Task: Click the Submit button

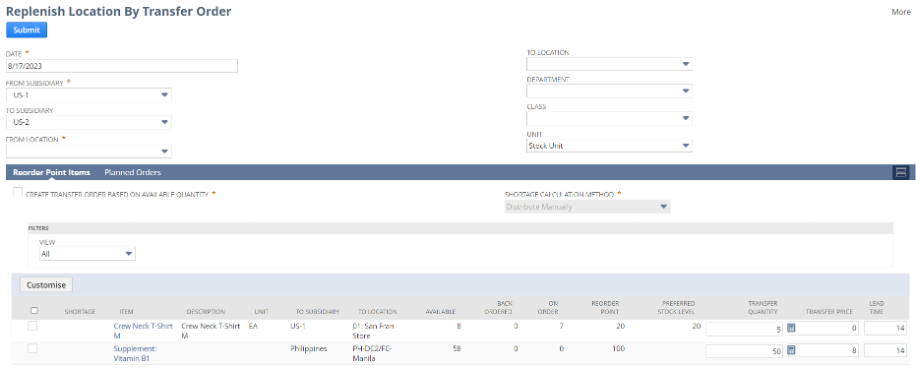Action: (26, 30)
